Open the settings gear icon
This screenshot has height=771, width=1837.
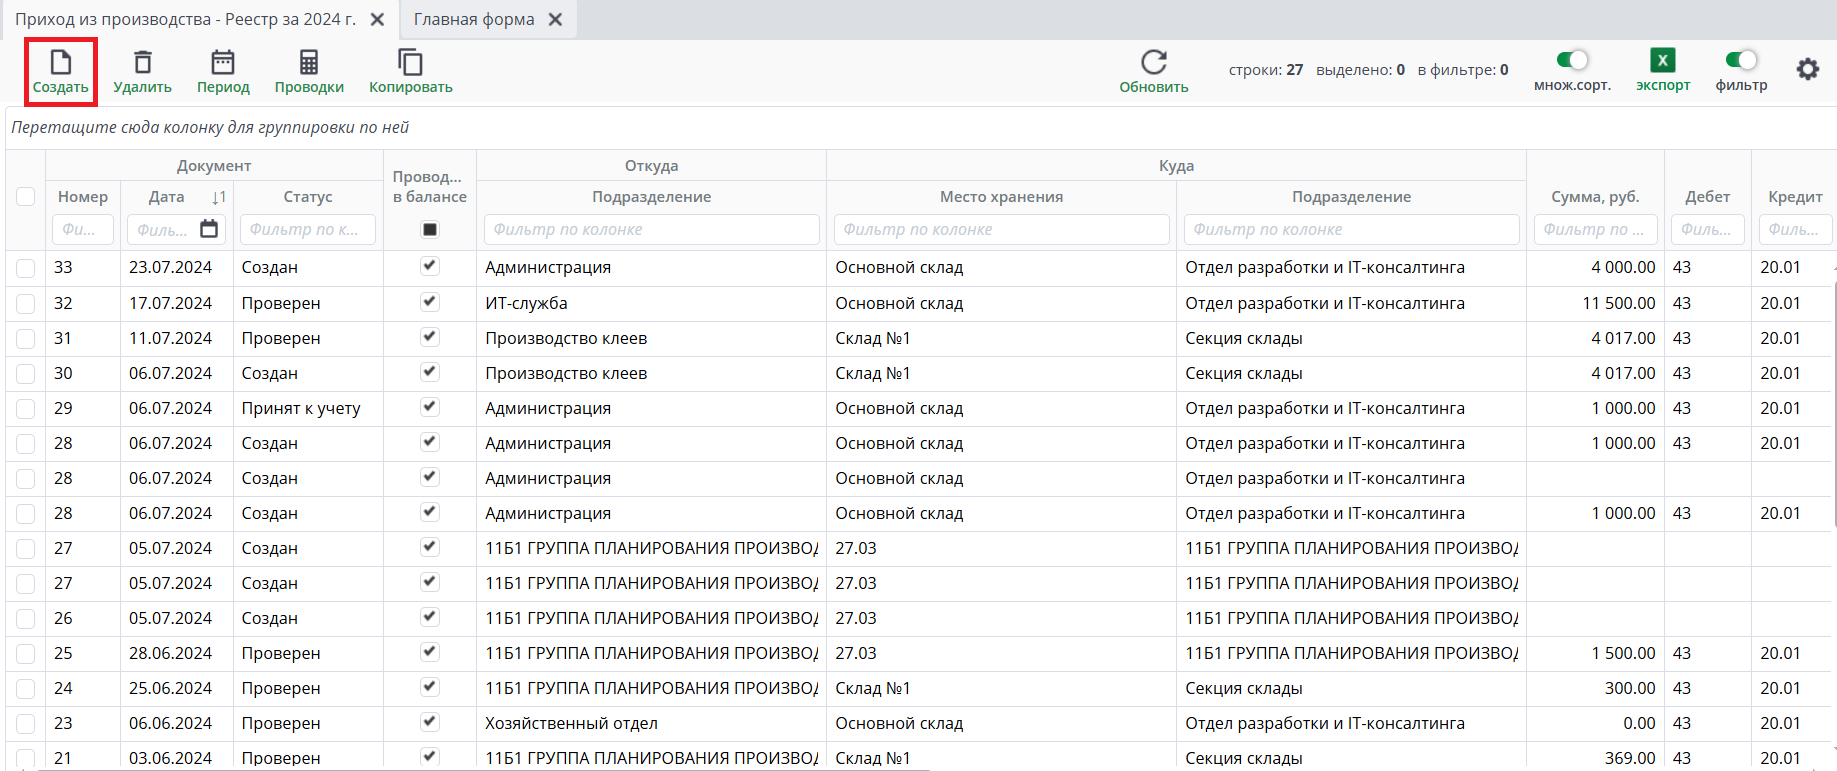[1807, 69]
